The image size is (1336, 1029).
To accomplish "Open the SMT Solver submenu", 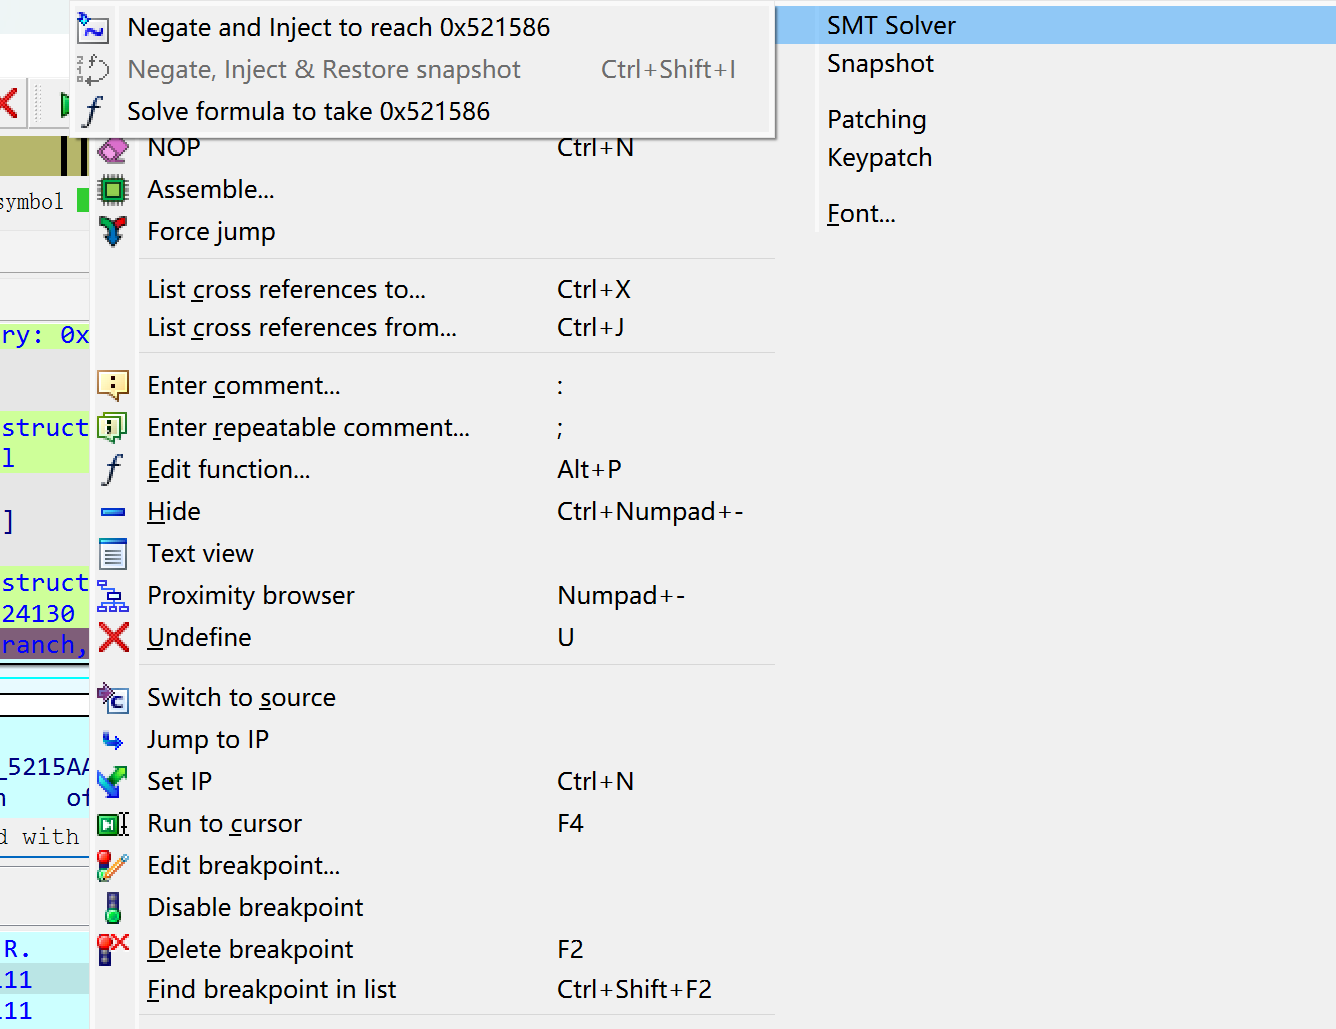I will pos(891,26).
